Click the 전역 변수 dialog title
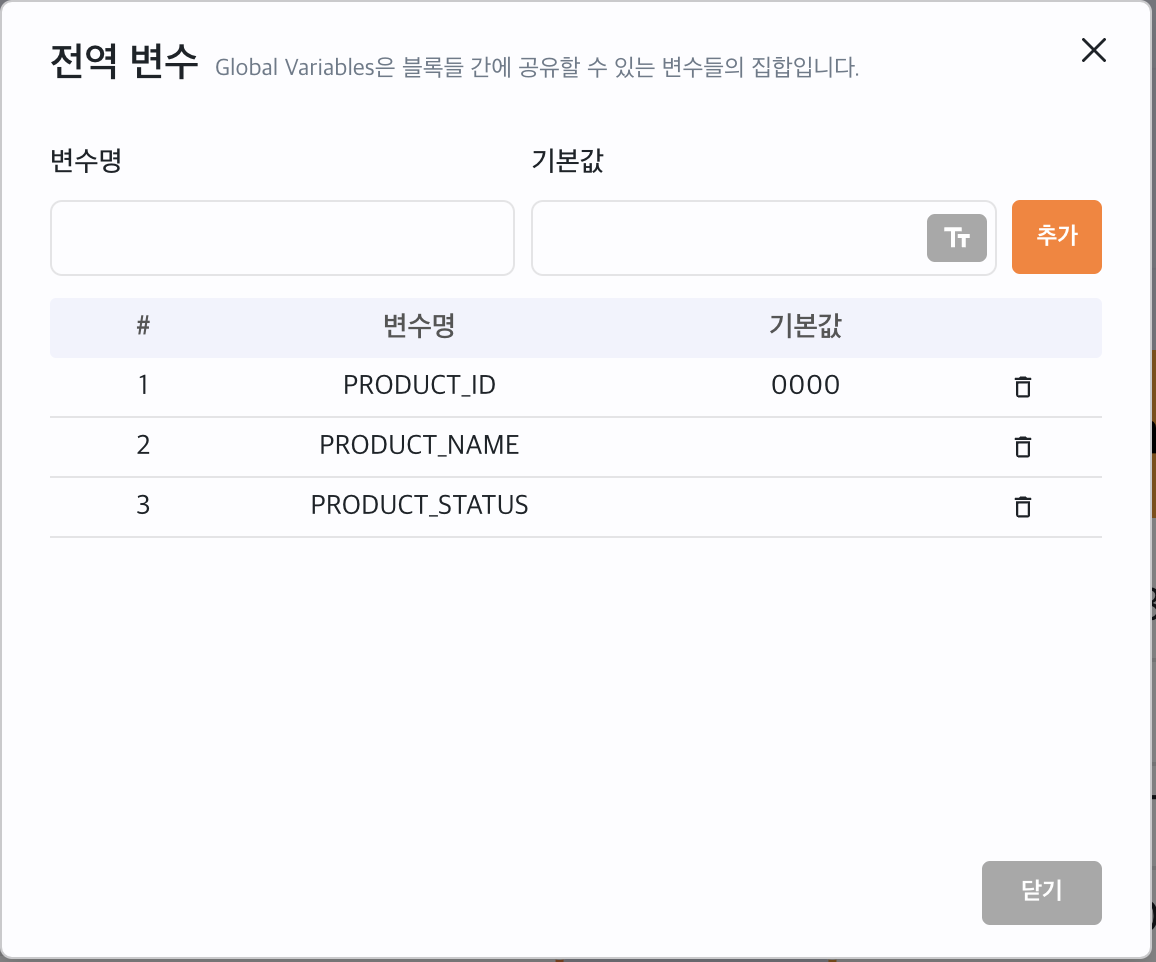The height and width of the screenshot is (962, 1156). coord(124,61)
